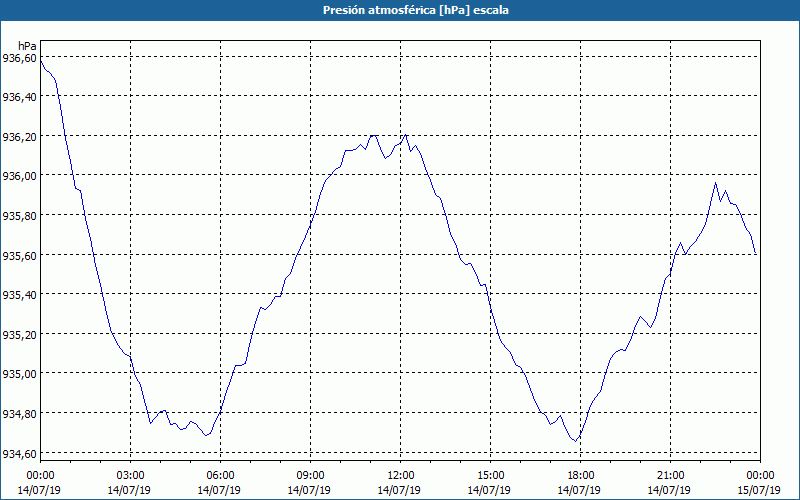Image resolution: width=800 pixels, height=500 pixels.
Task: Click the pressure curve peak after 22:00
Action: [x=715, y=183]
